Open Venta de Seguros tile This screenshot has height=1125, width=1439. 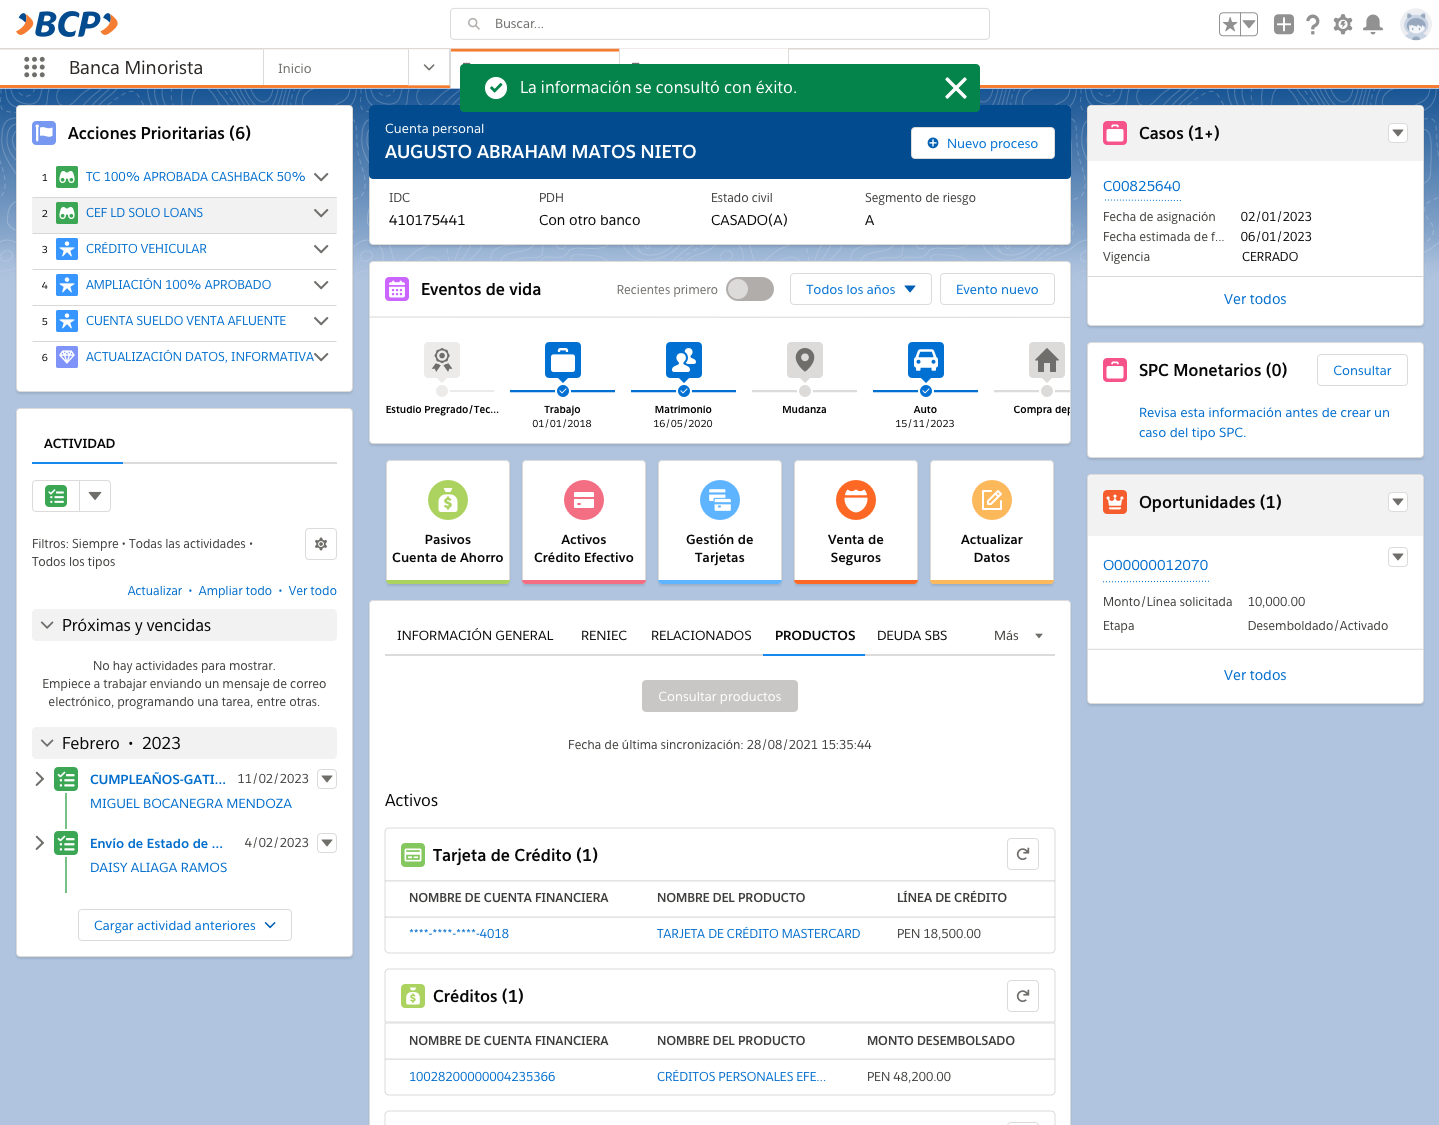856,521
